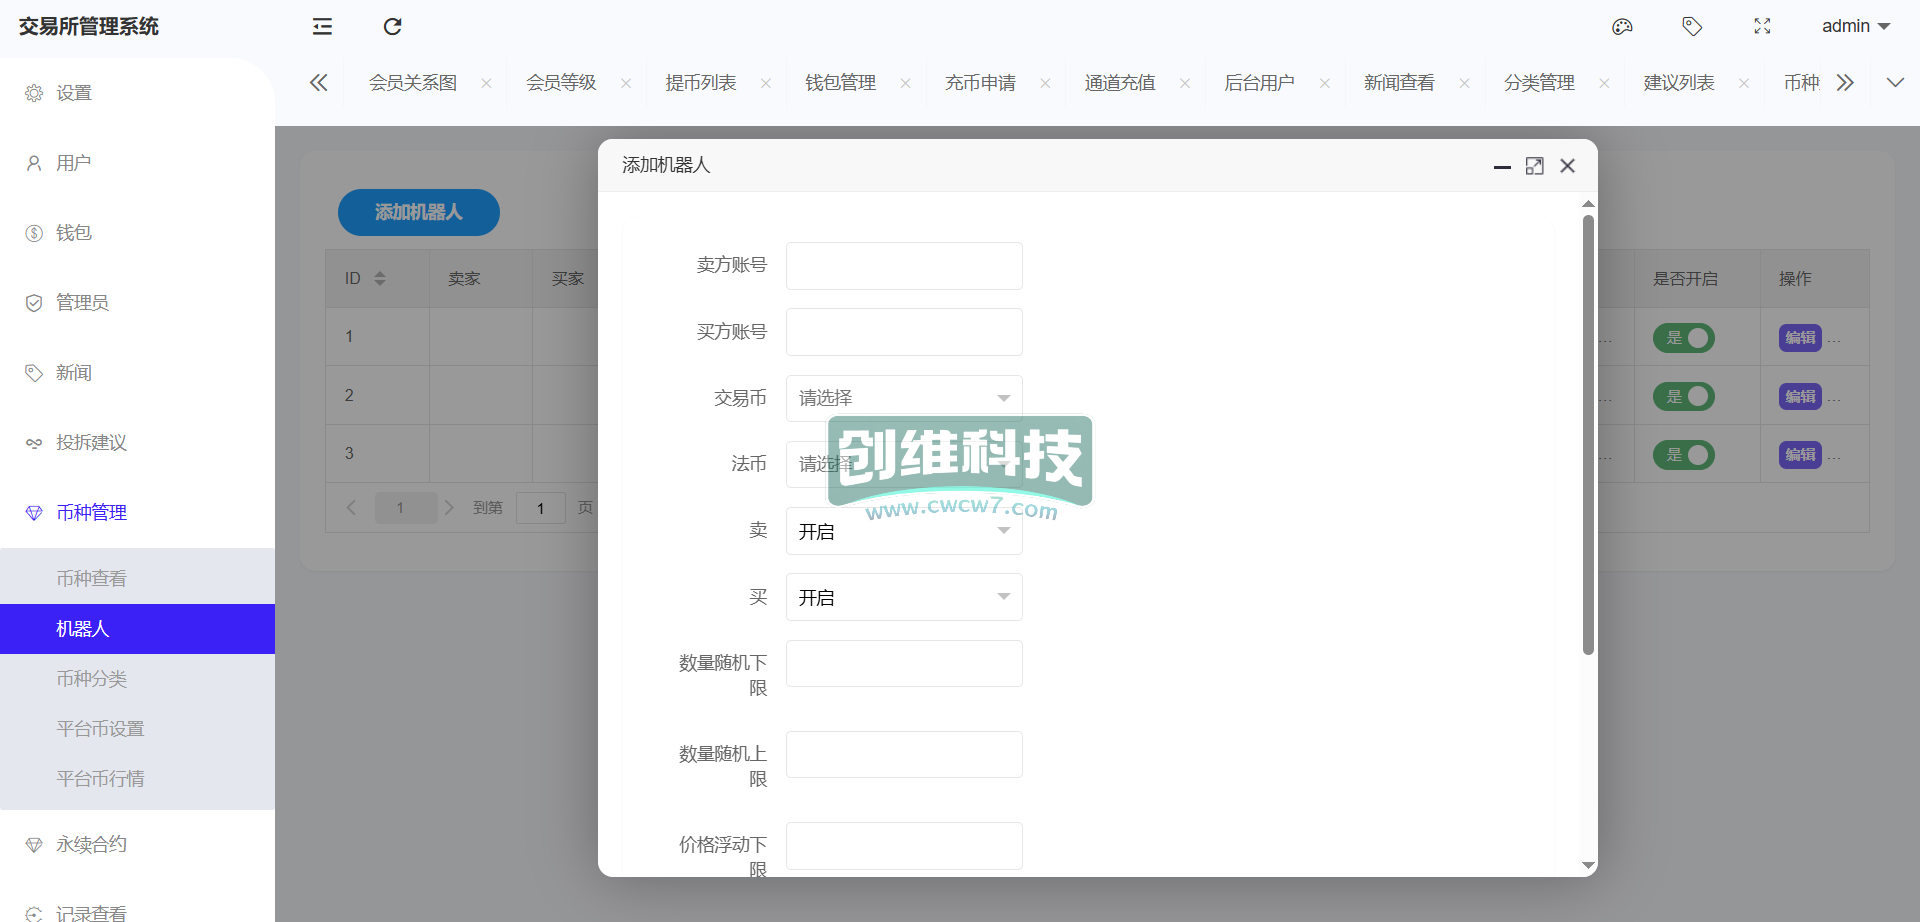This screenshot has height=922, width=1920.
Task: Expand the admin user menu
Action: click(1855, 27)
